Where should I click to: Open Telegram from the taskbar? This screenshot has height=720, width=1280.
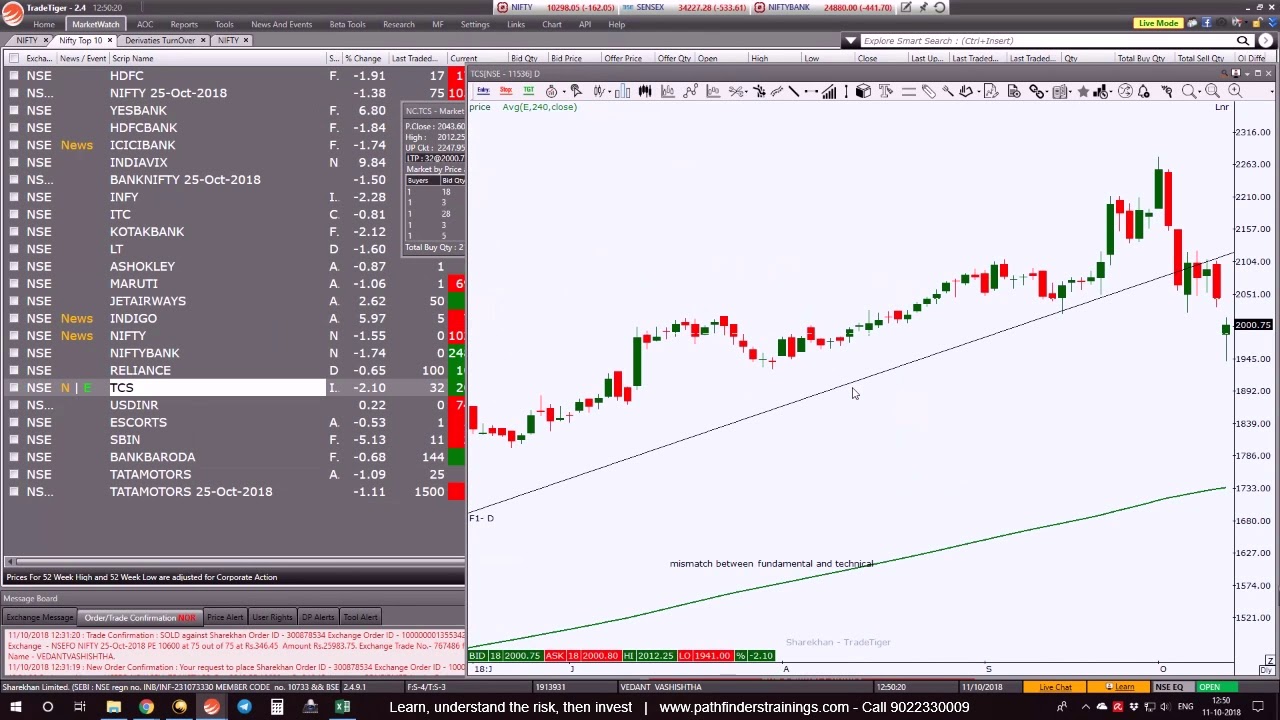click(x=244, y=707)
